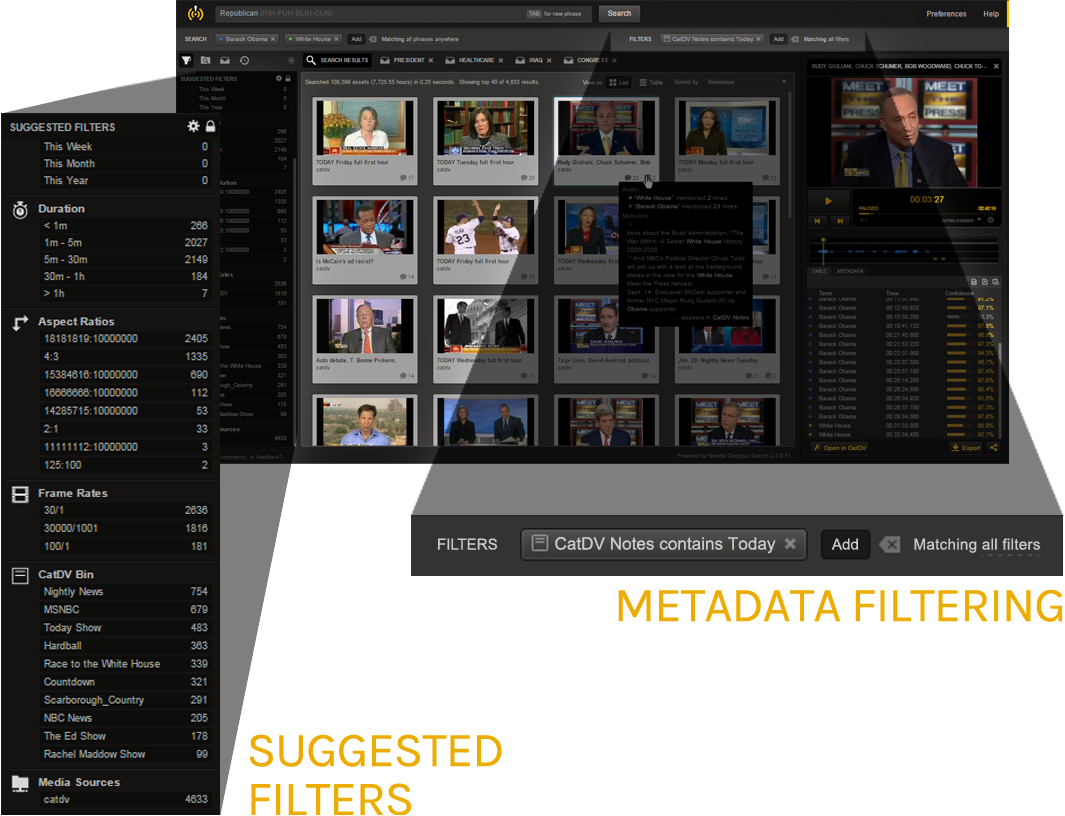Jump to the next hit in player
Screen dimensions: 1065x816
click(840, 221)
